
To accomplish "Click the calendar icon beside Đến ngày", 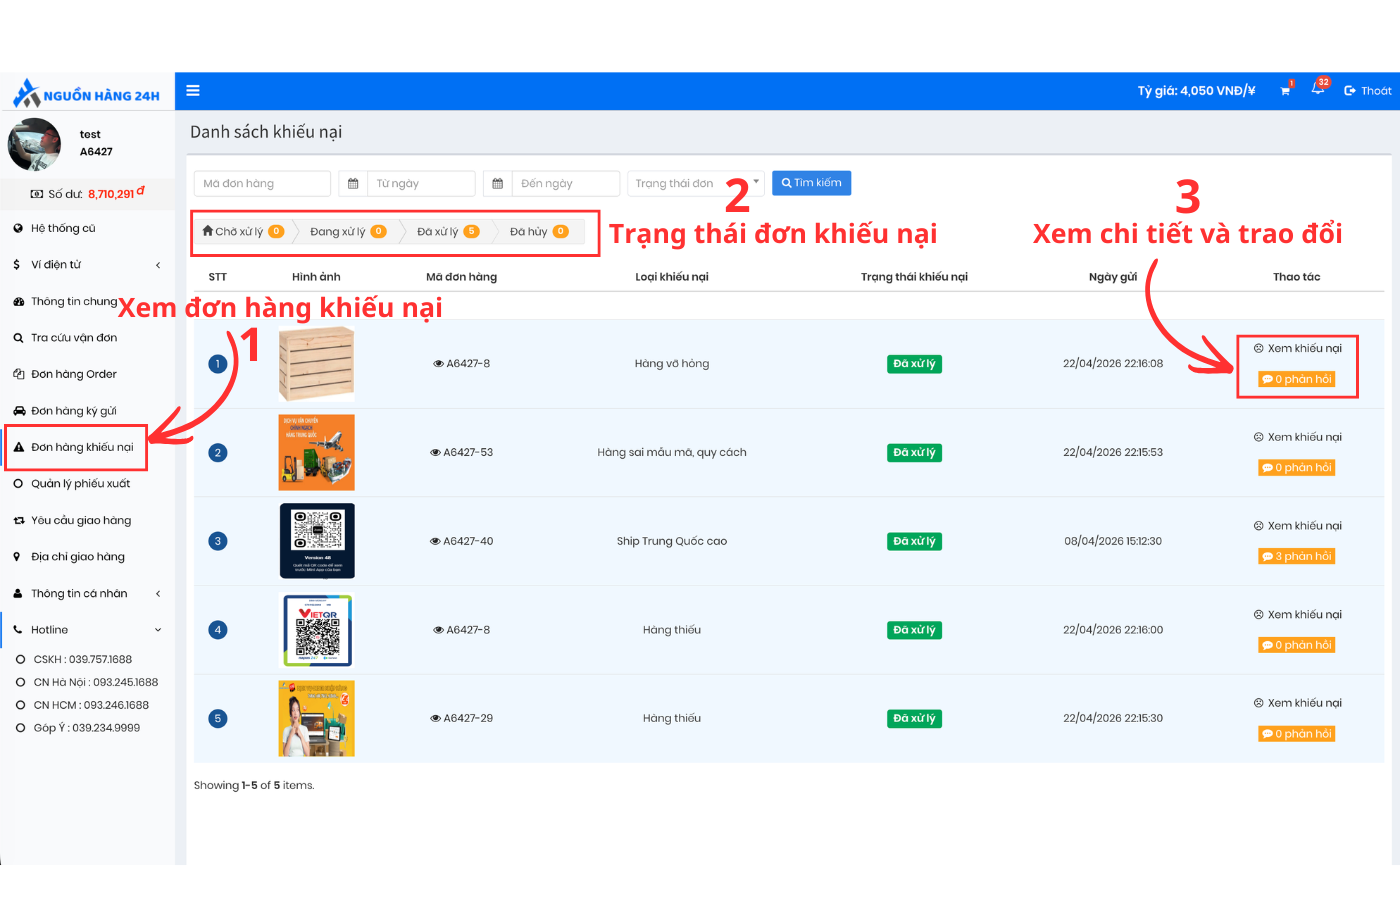I will [498, 184].
